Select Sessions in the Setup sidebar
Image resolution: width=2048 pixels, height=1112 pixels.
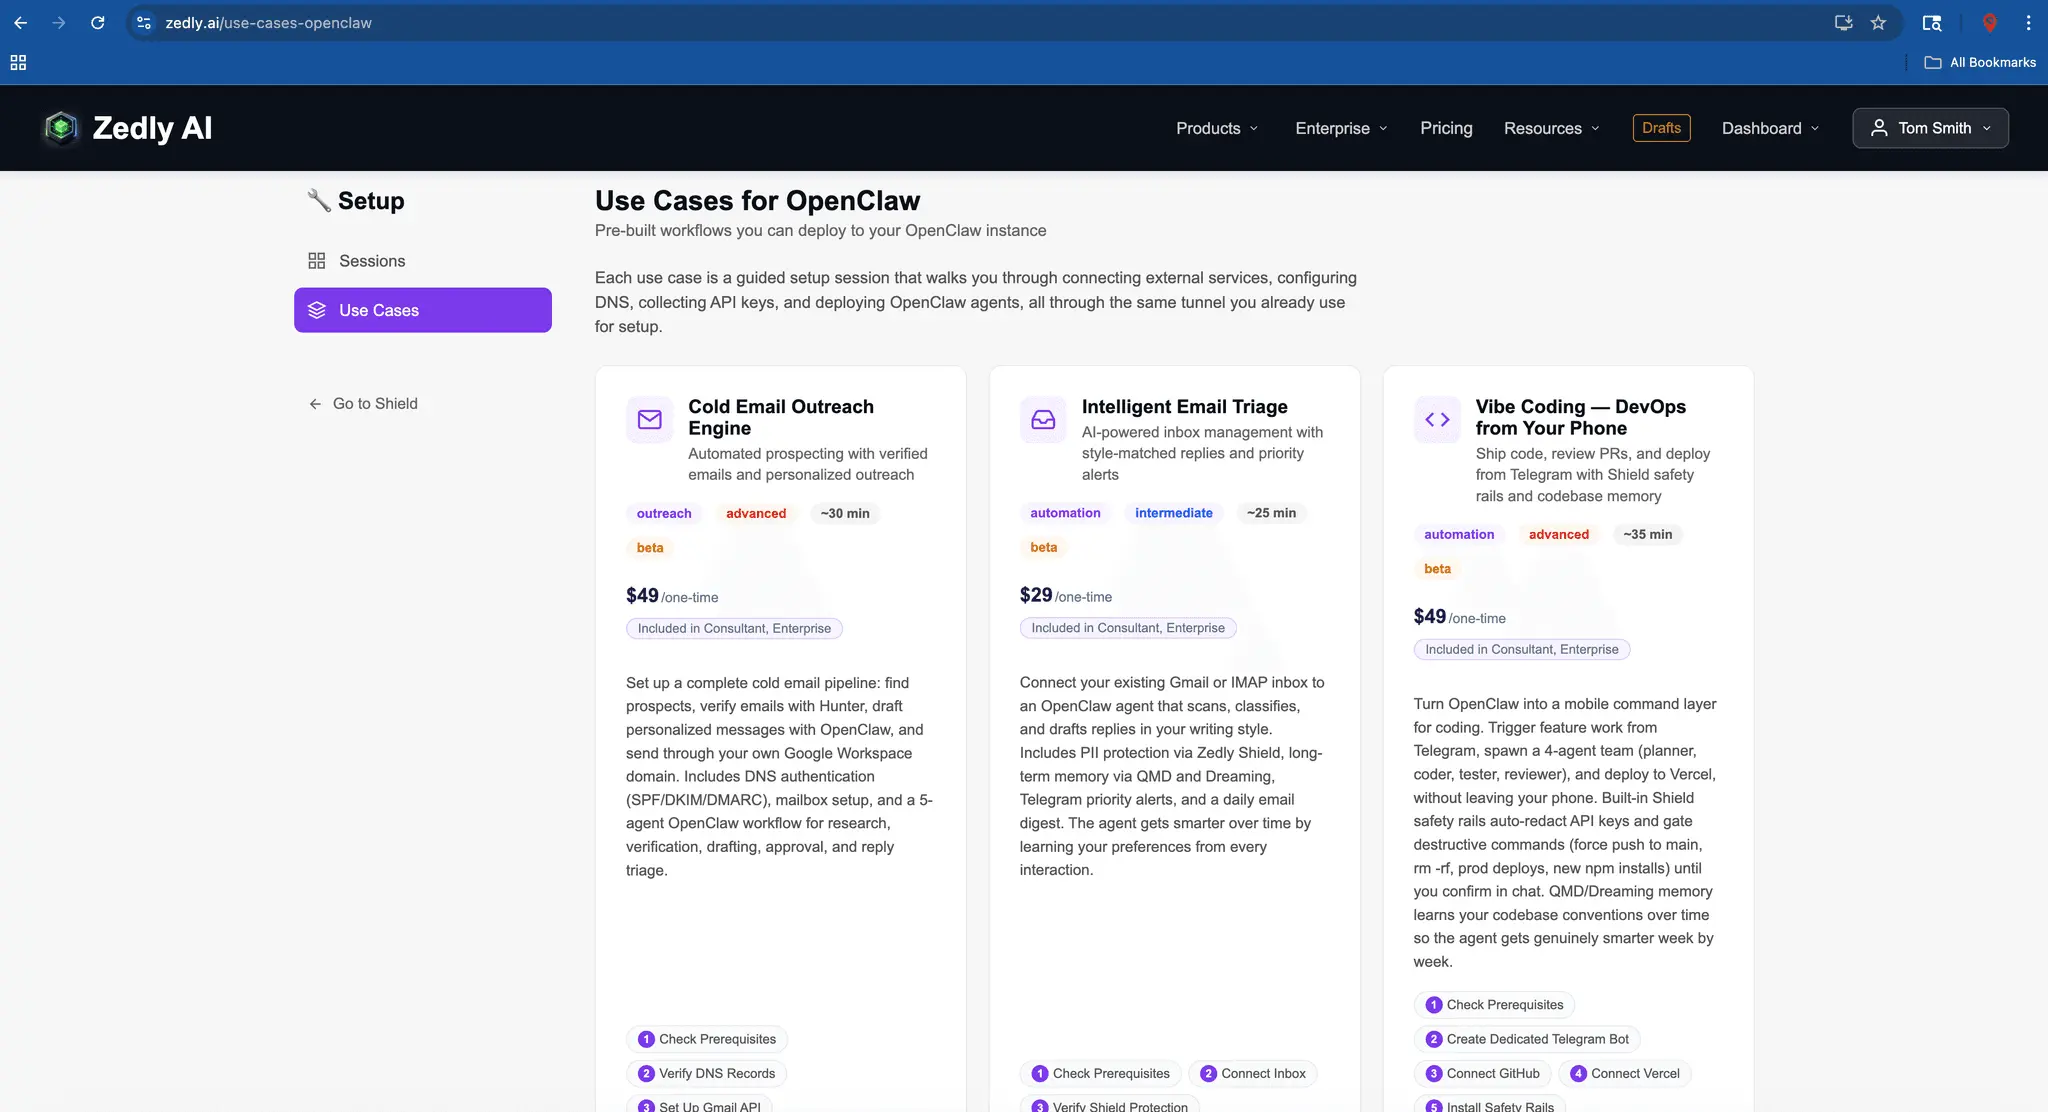click(x=423, y=261)
